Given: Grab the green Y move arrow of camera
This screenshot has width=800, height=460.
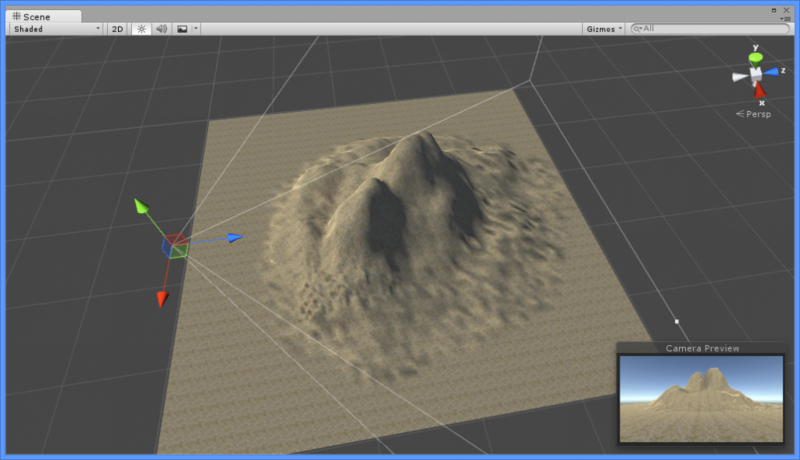Looking at the screenshot, I should click(141, 206).
